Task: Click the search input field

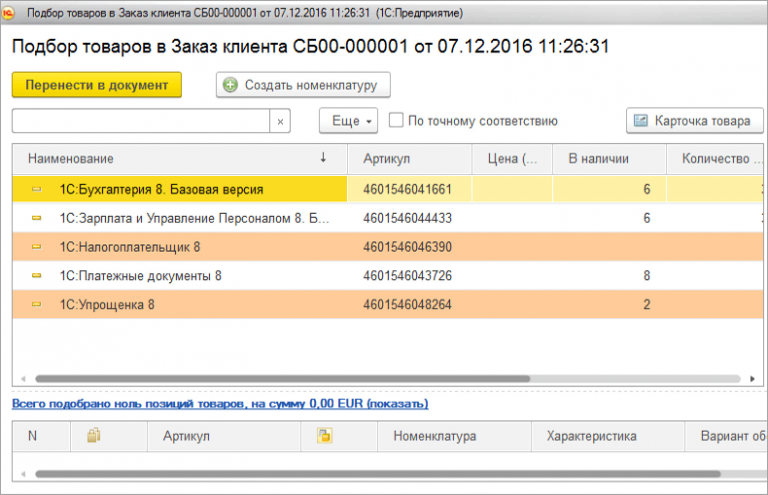Action: pos(140,121)
